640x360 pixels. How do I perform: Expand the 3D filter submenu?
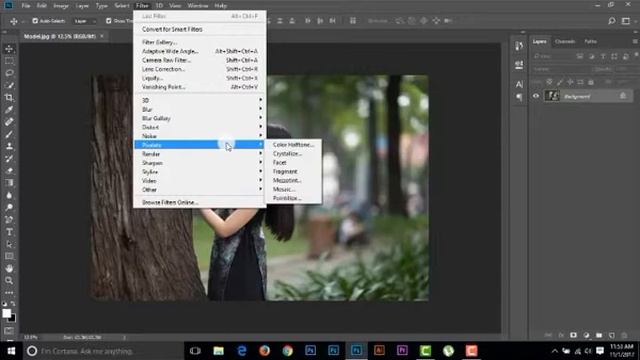point(200,100)
